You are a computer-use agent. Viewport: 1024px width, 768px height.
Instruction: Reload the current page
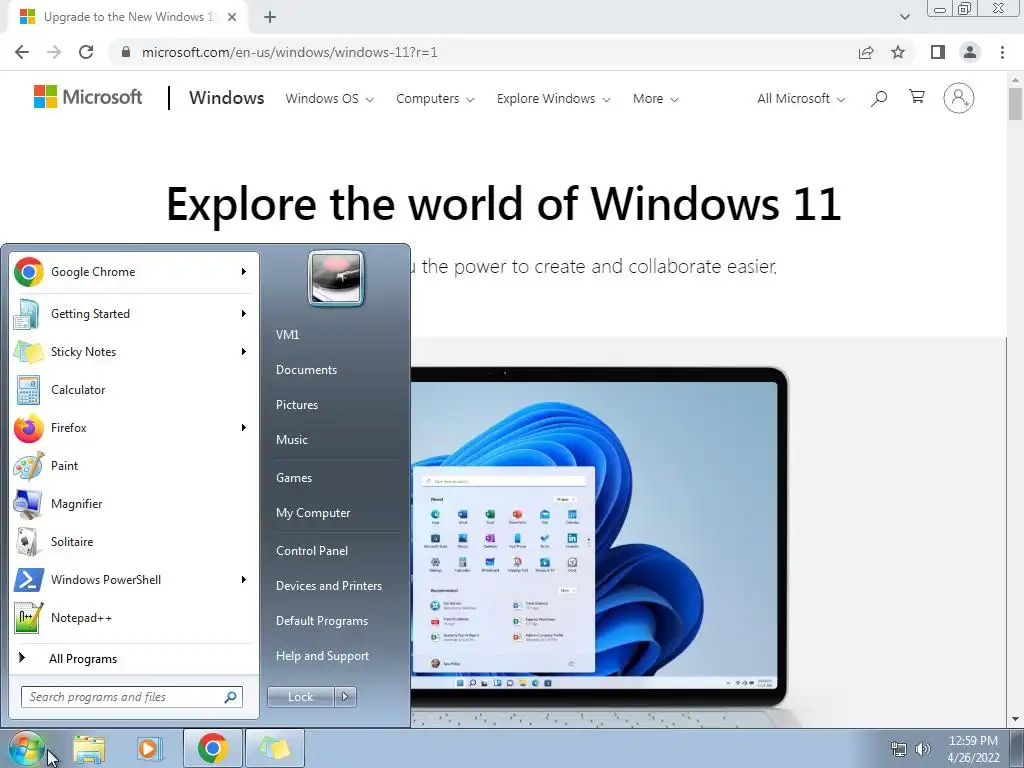[x=86, y=52]
